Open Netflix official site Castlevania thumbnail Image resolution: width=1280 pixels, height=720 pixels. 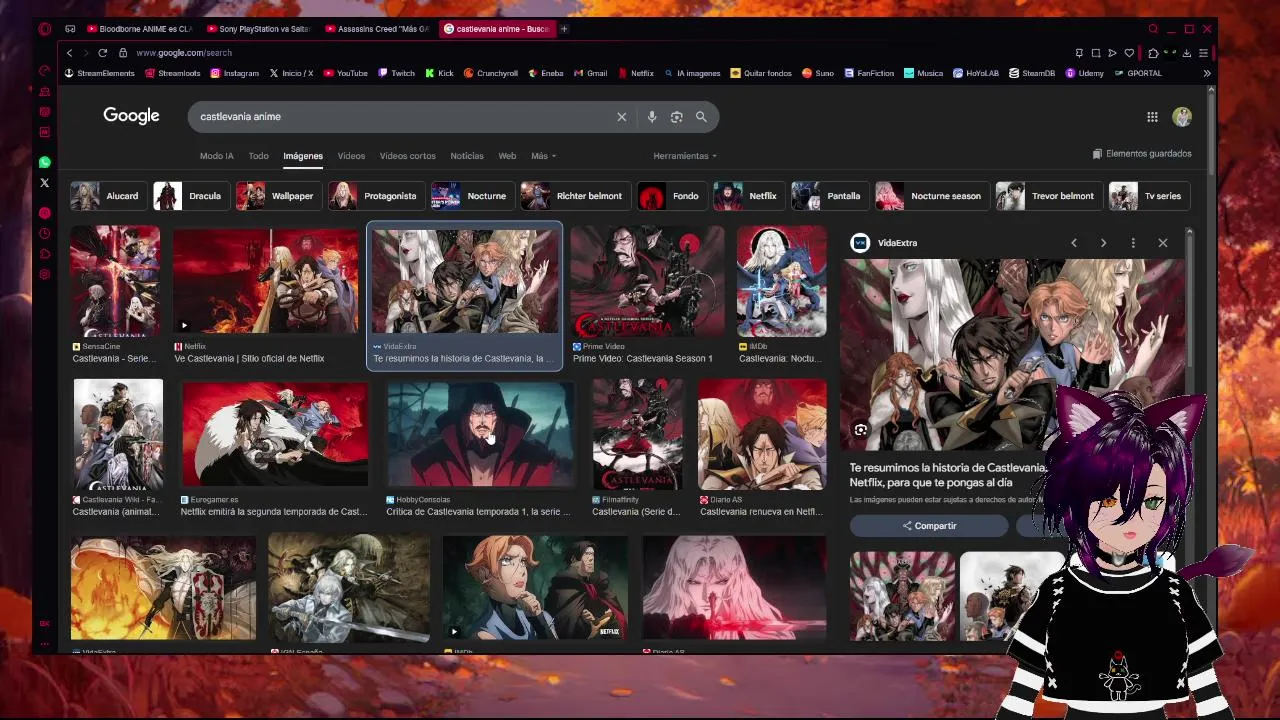[266, 281]
